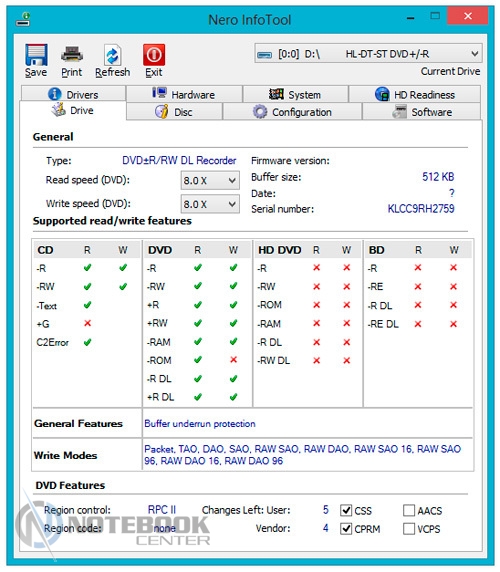The image size is (500, 572).
Task: Click the drive icon in the Current Drive selector
Action: (264, 55)
